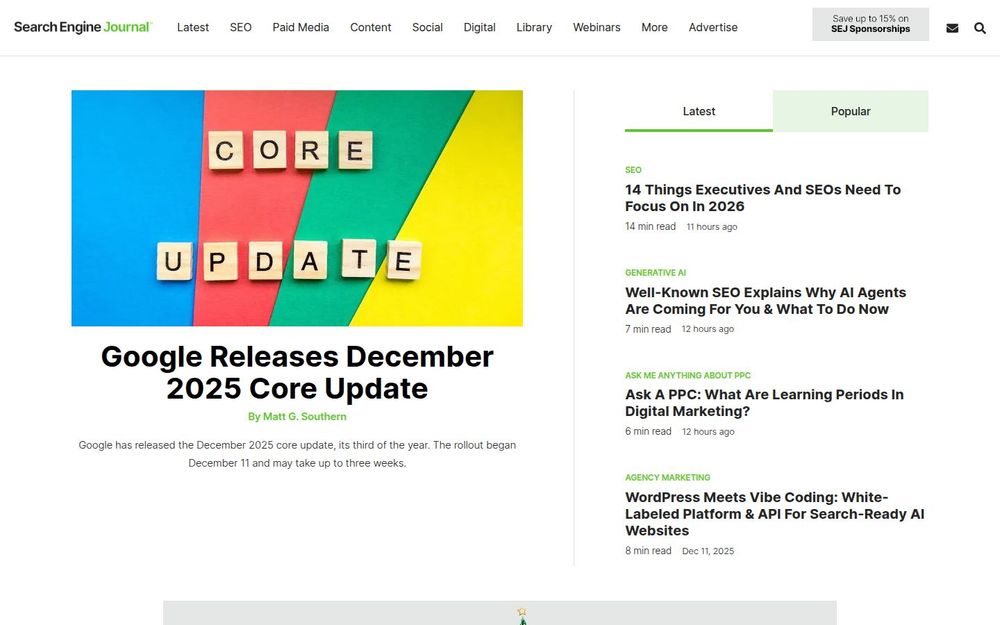Open the Core Update featured image
Screen dimensions: 1000x625
(297, 208)
